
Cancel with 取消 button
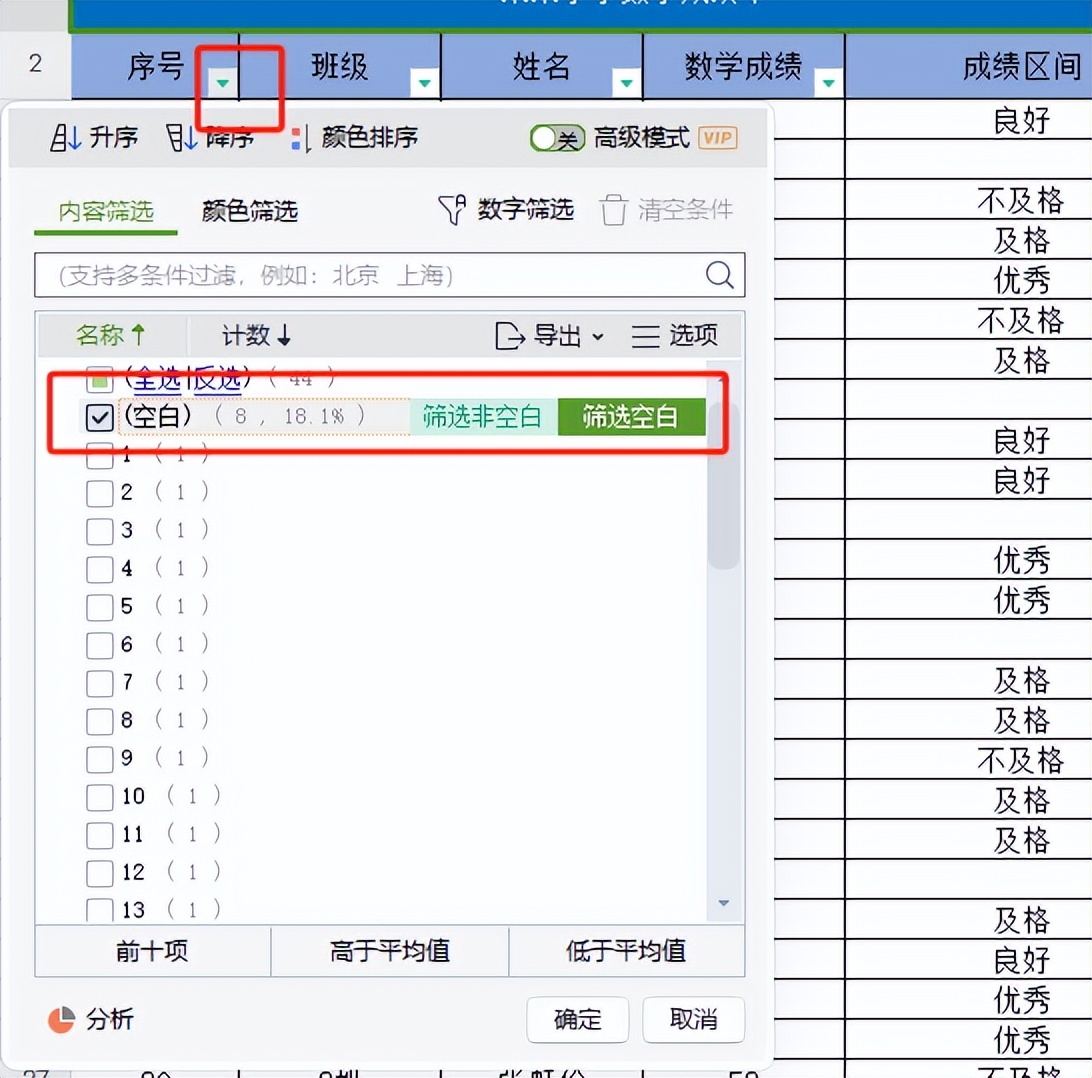[x=693, y=1020]
